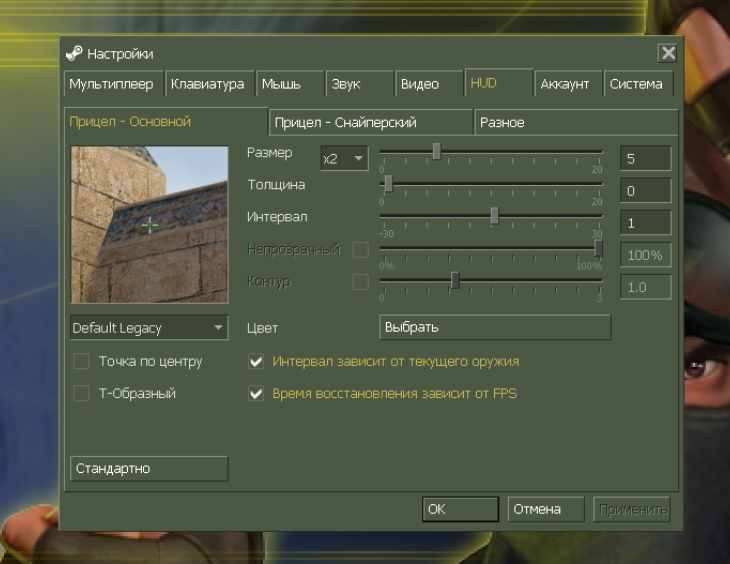
Task: Click the Цвет label text
Action: [x=262, y=328]
